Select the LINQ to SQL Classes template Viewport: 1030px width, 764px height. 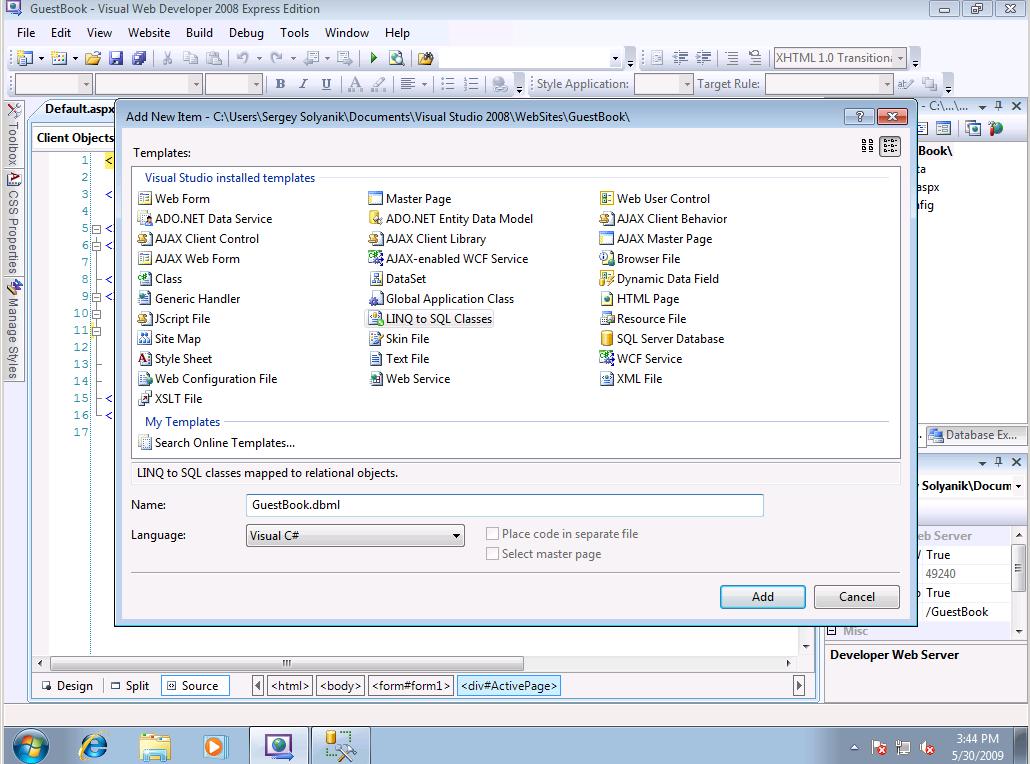[430, 319]
